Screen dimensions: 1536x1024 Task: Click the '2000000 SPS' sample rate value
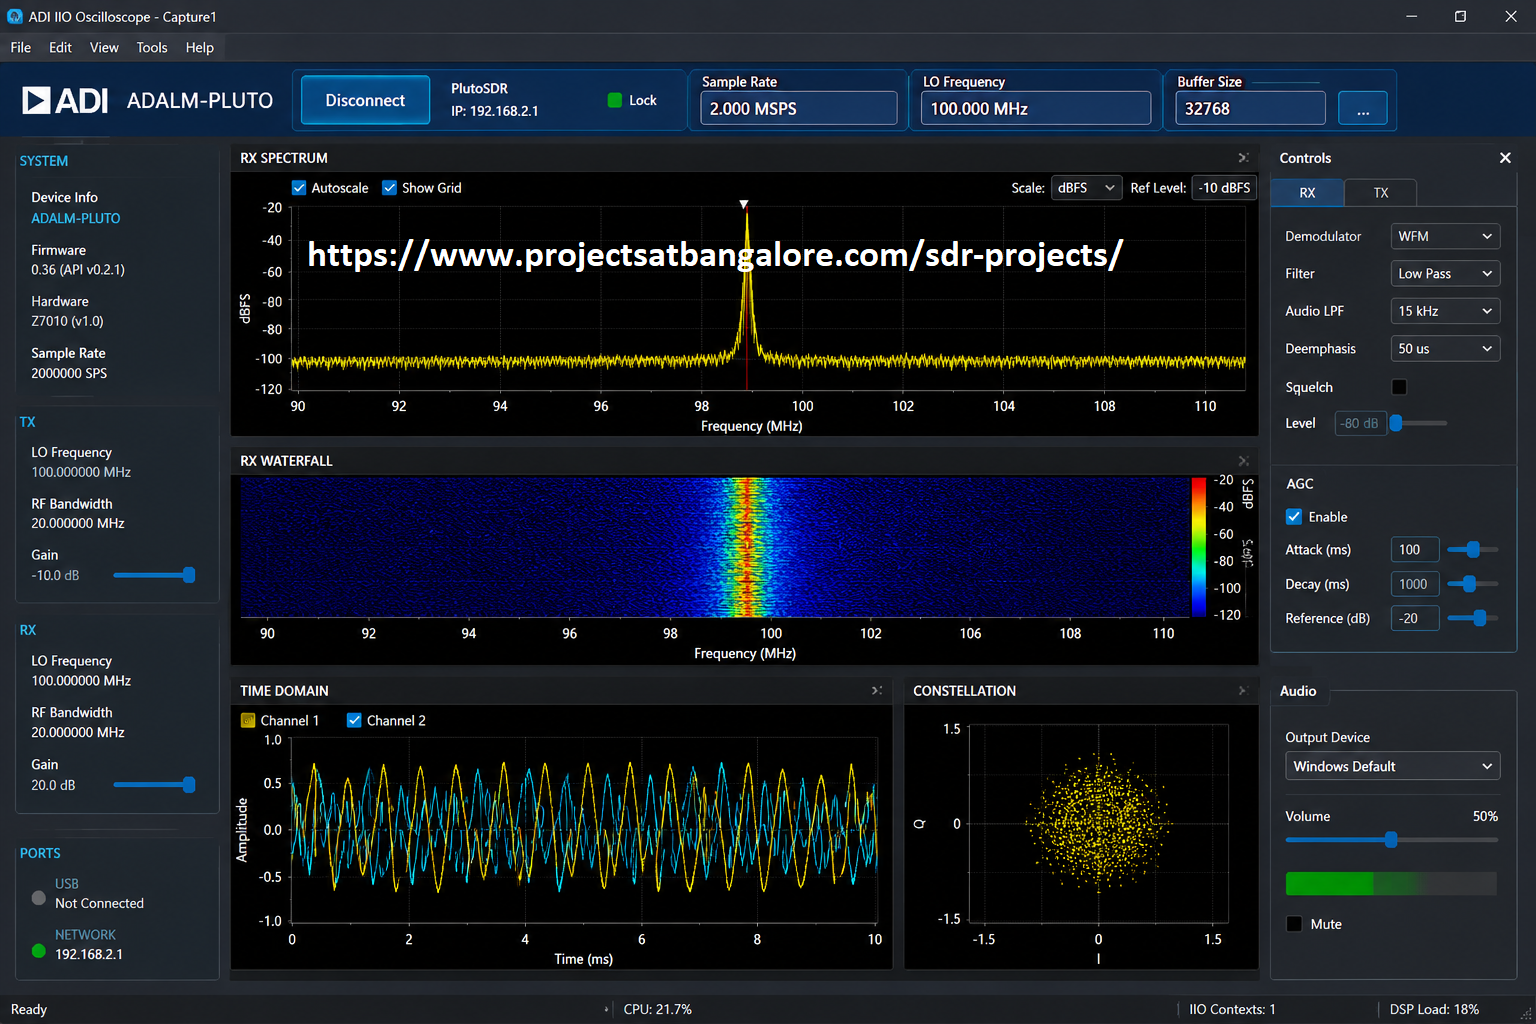click(x=69, y=373)
